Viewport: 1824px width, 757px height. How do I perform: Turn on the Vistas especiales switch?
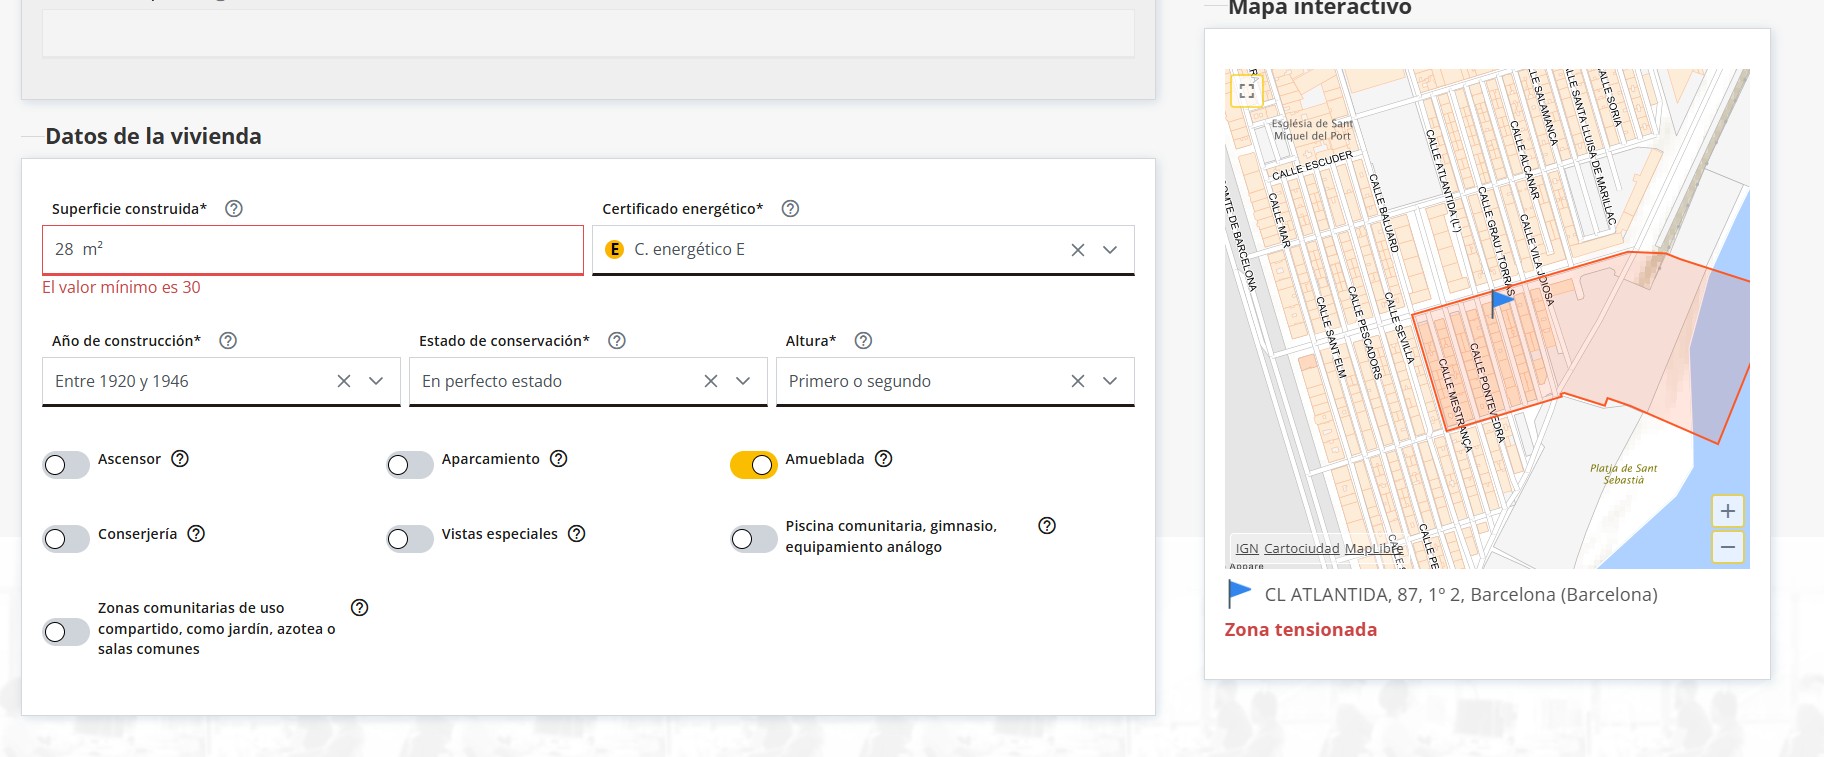click(x=410, y=539)
